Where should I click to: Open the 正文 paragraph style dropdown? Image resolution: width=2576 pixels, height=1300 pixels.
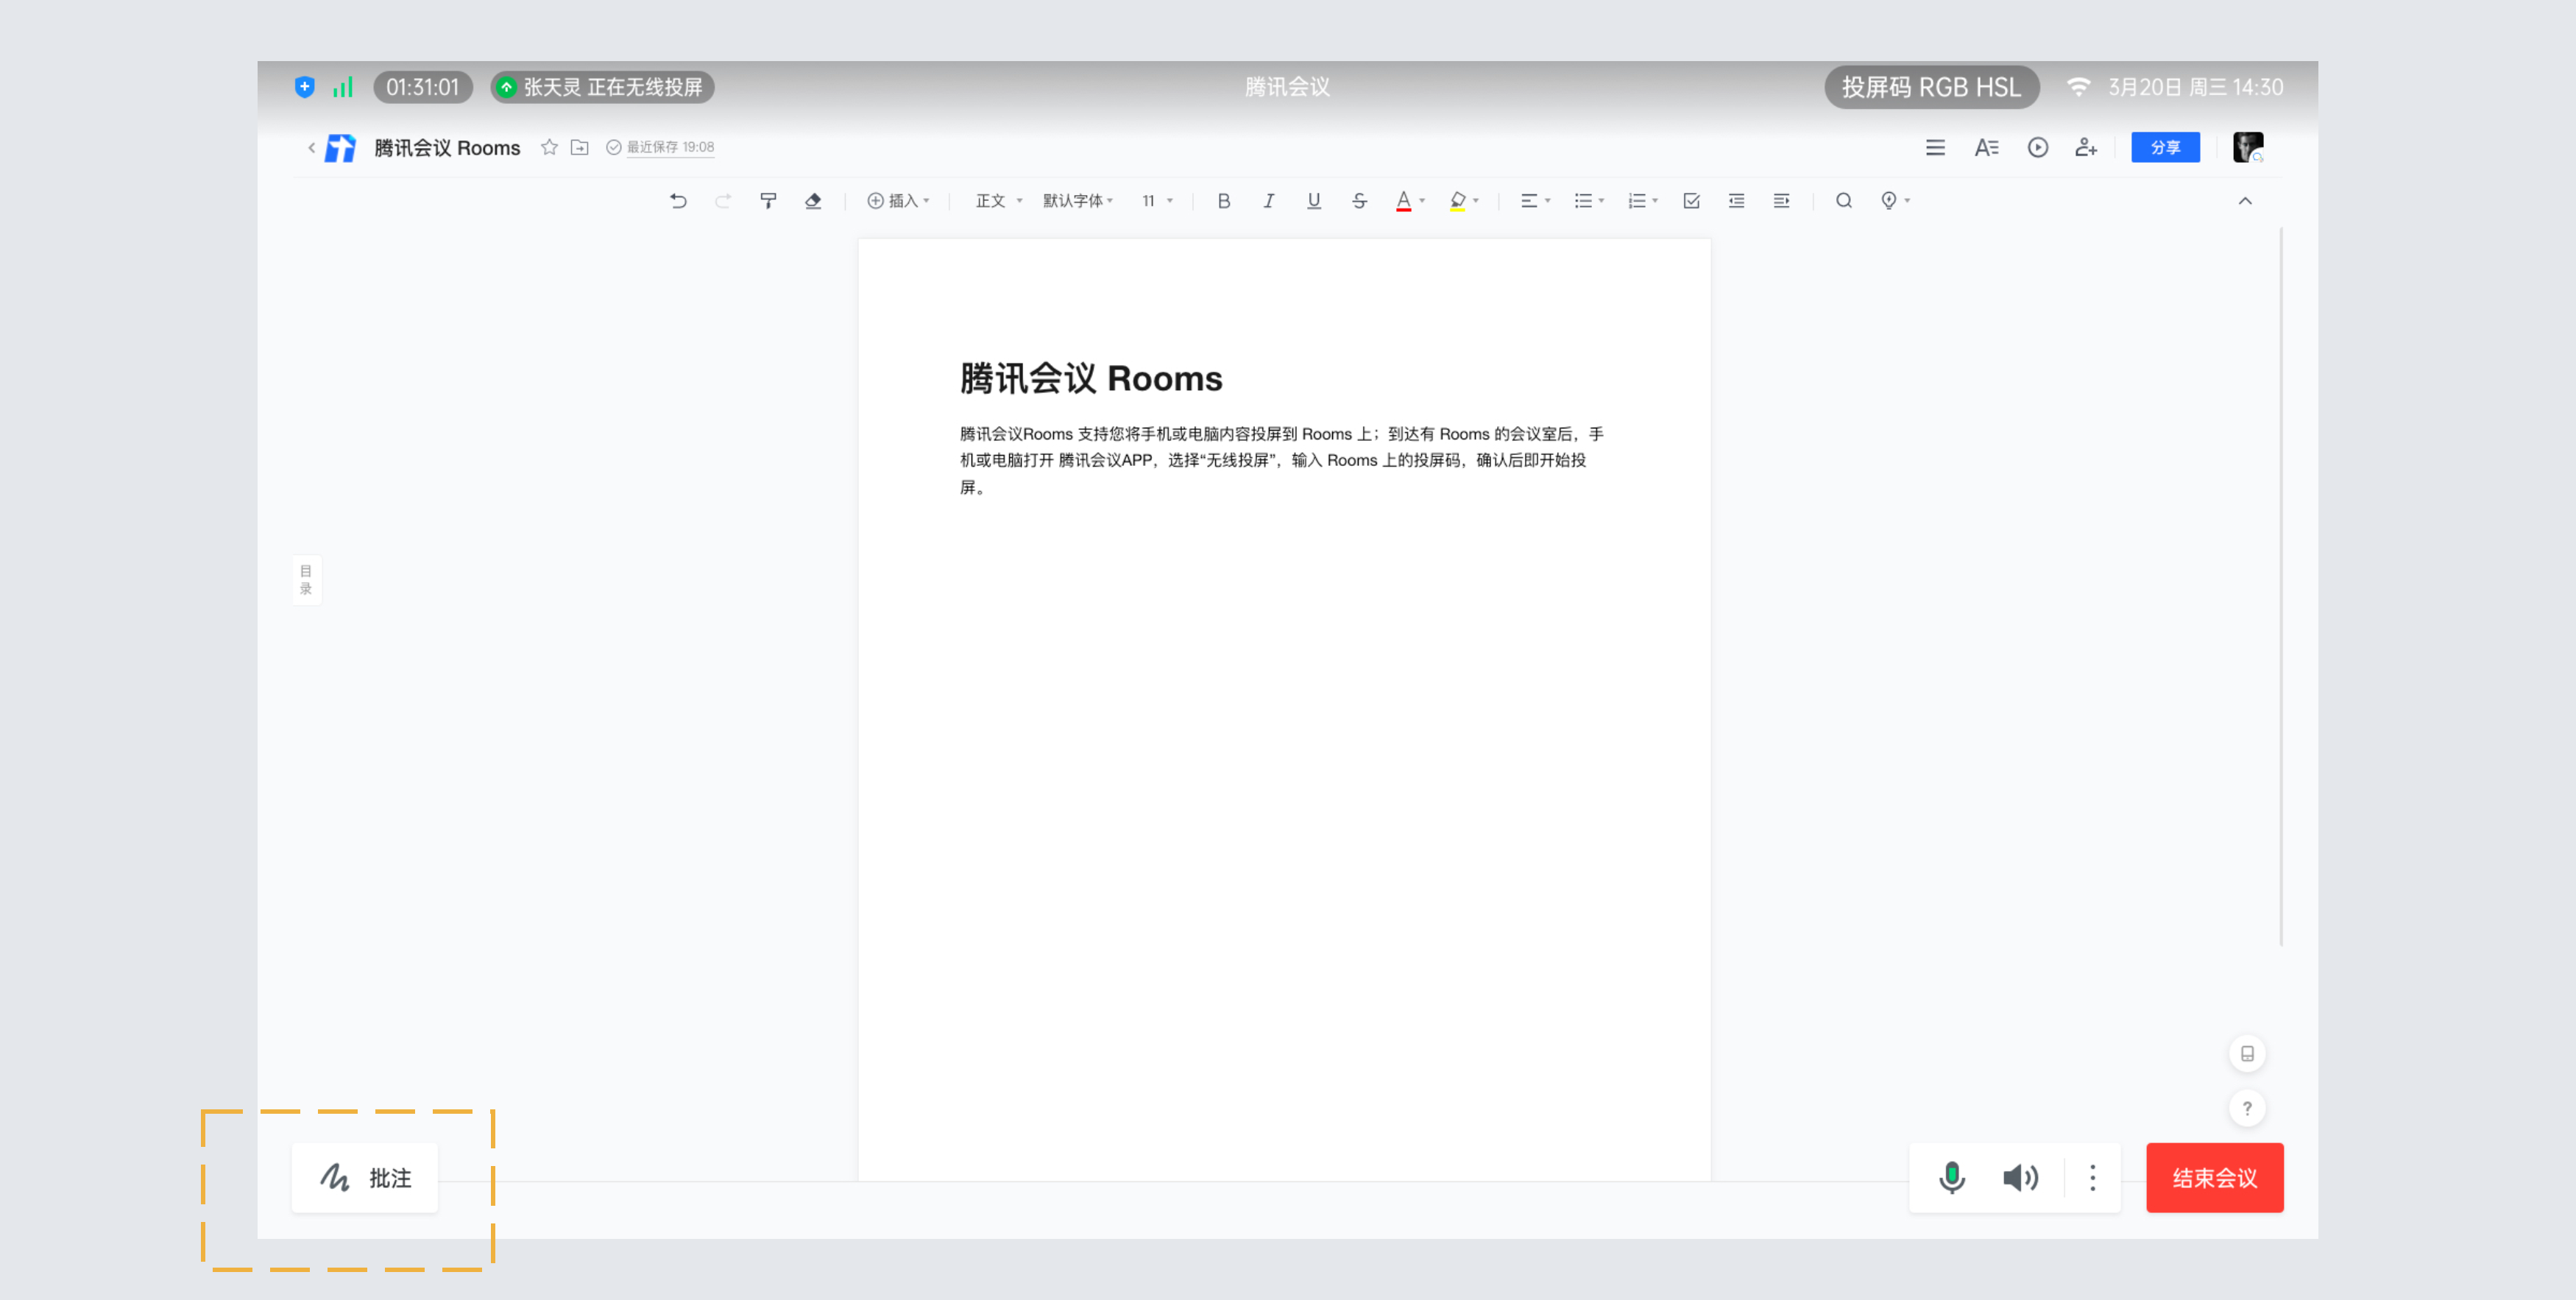(999, 201)
